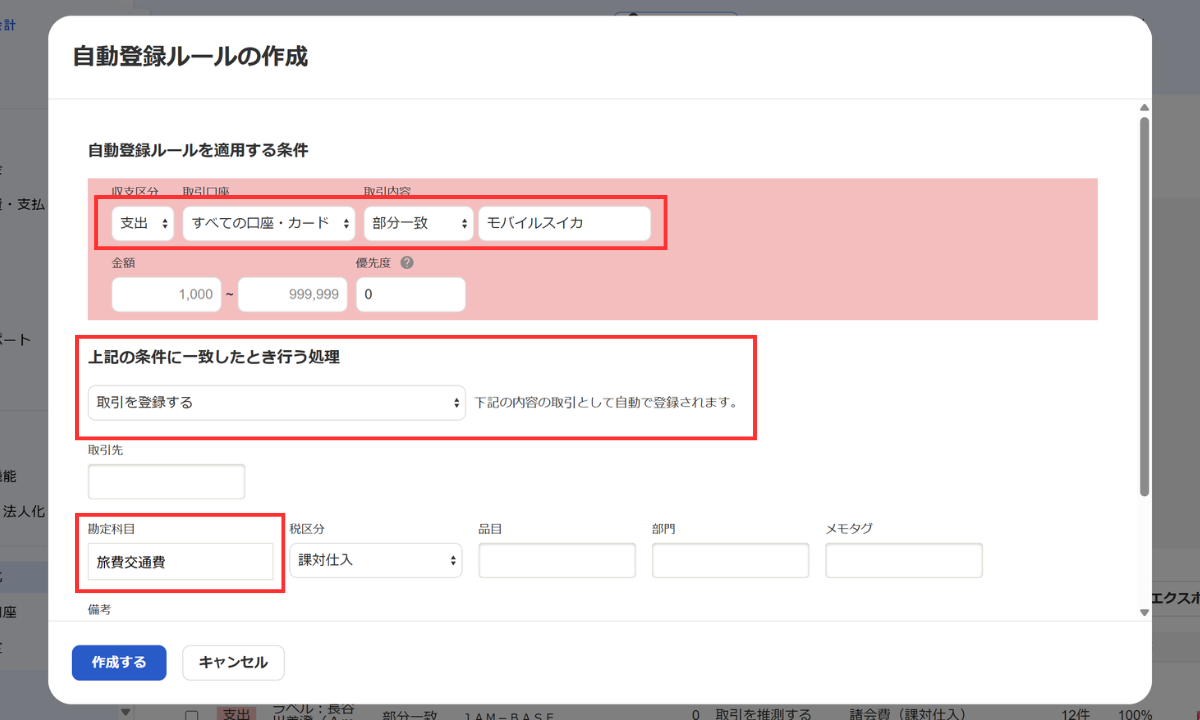
Task: Expand the 税区分 dropdown showing 課対仕入
Action: coord(376,560)
